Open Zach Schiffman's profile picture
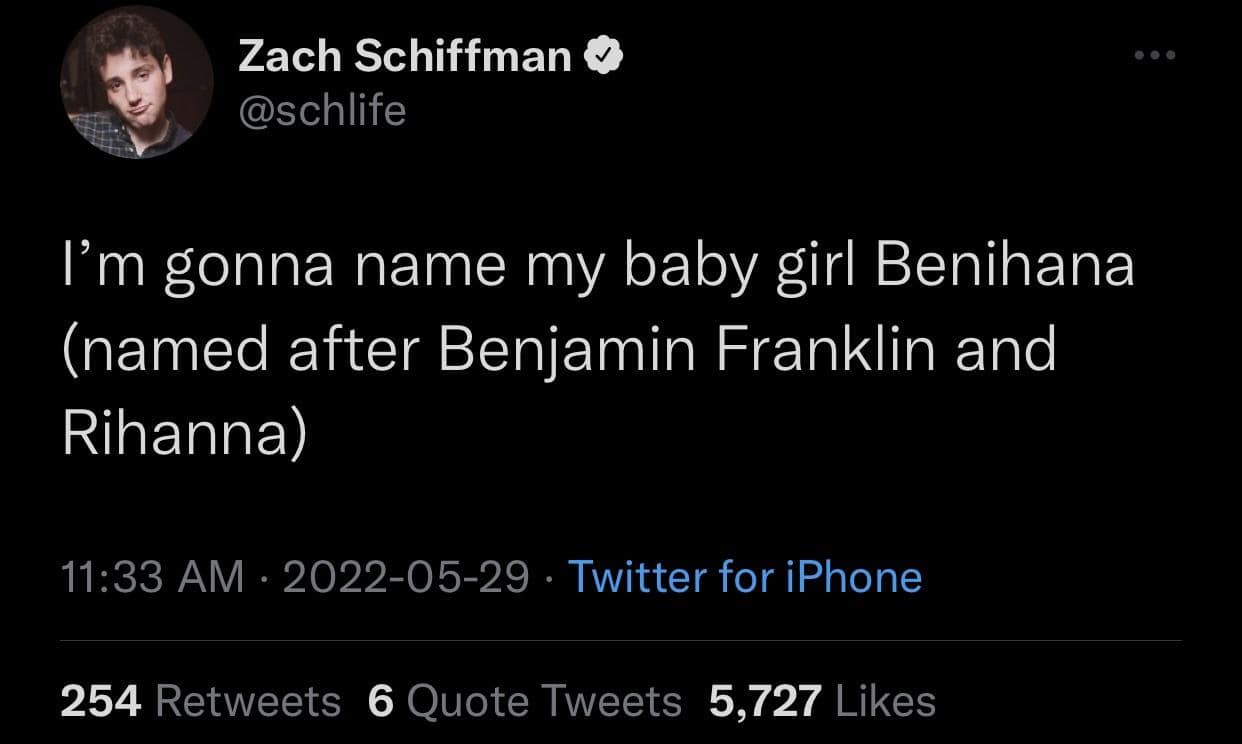Image resolution: width=1242 pixels, height=744 pixels. coord(137,83)
